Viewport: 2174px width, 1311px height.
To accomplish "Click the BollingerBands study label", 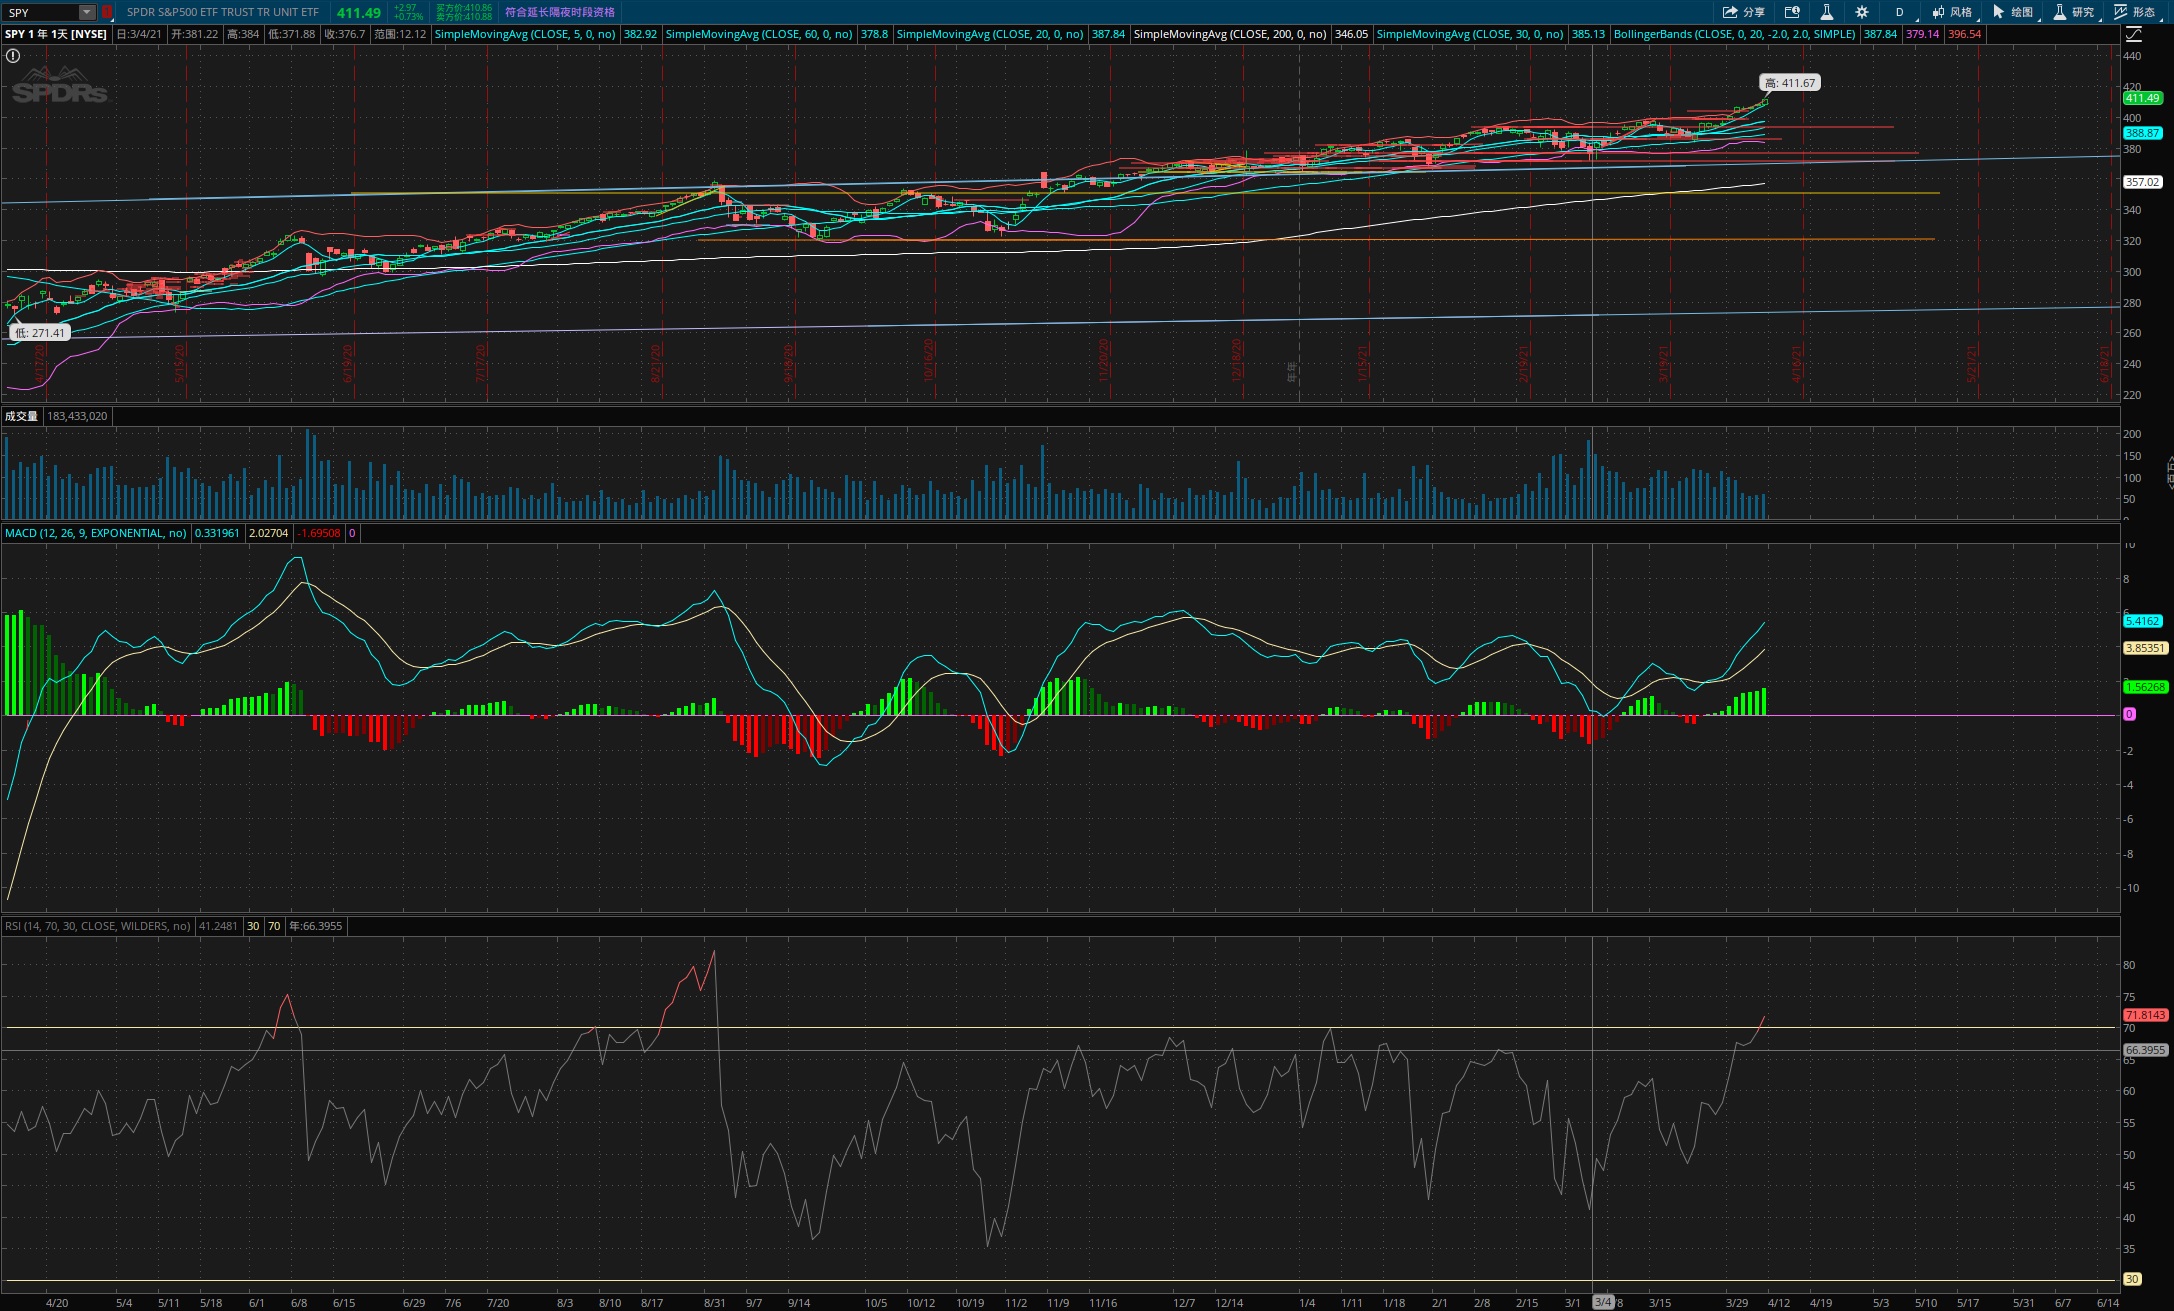I will coord(1734,34).
